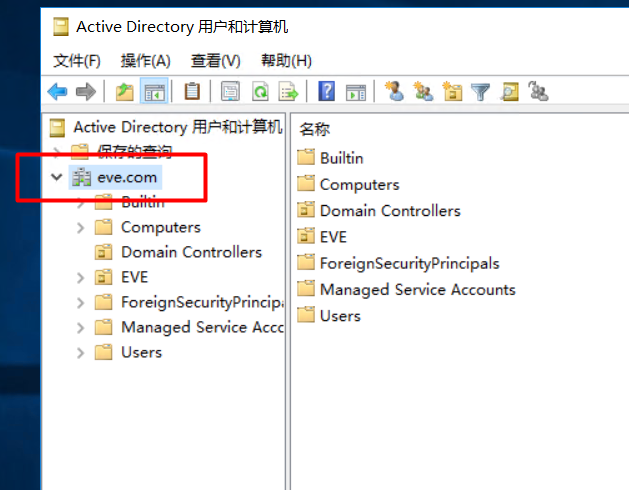Select Managed Service Accounts in the left tree
This screenshot has width=629, height=490.
coord(202,327)
